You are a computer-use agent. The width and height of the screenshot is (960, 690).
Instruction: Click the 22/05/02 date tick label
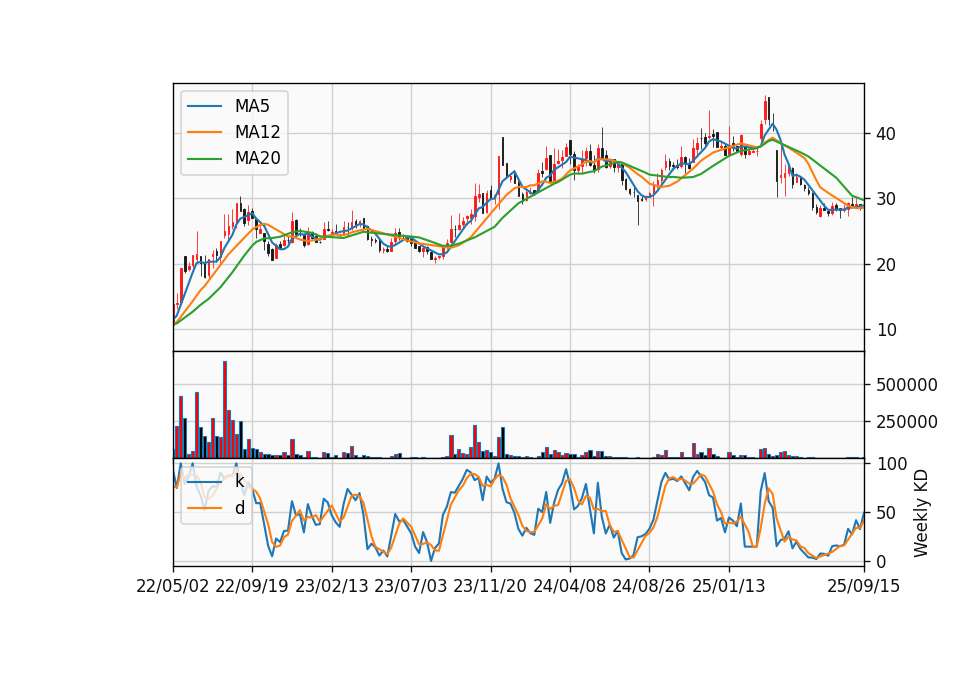click(173, 586)
